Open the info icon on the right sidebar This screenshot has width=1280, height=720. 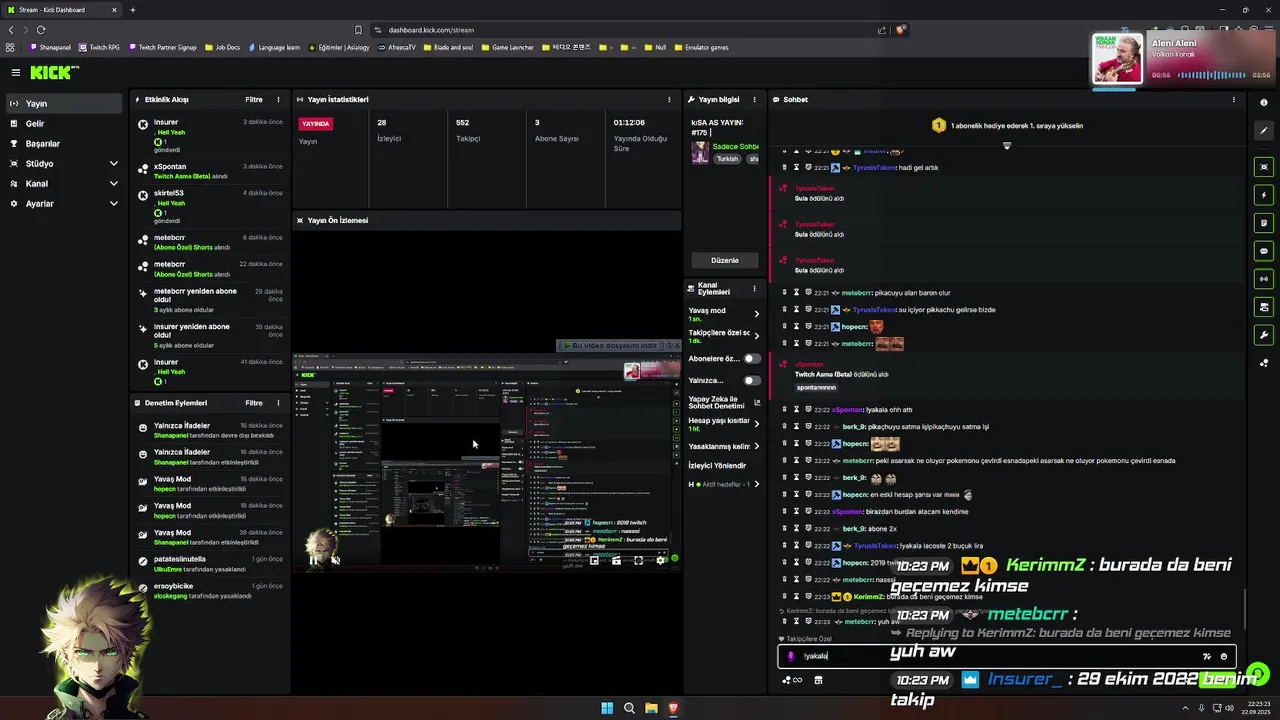pyautogui.click(x=1264, y=102)
